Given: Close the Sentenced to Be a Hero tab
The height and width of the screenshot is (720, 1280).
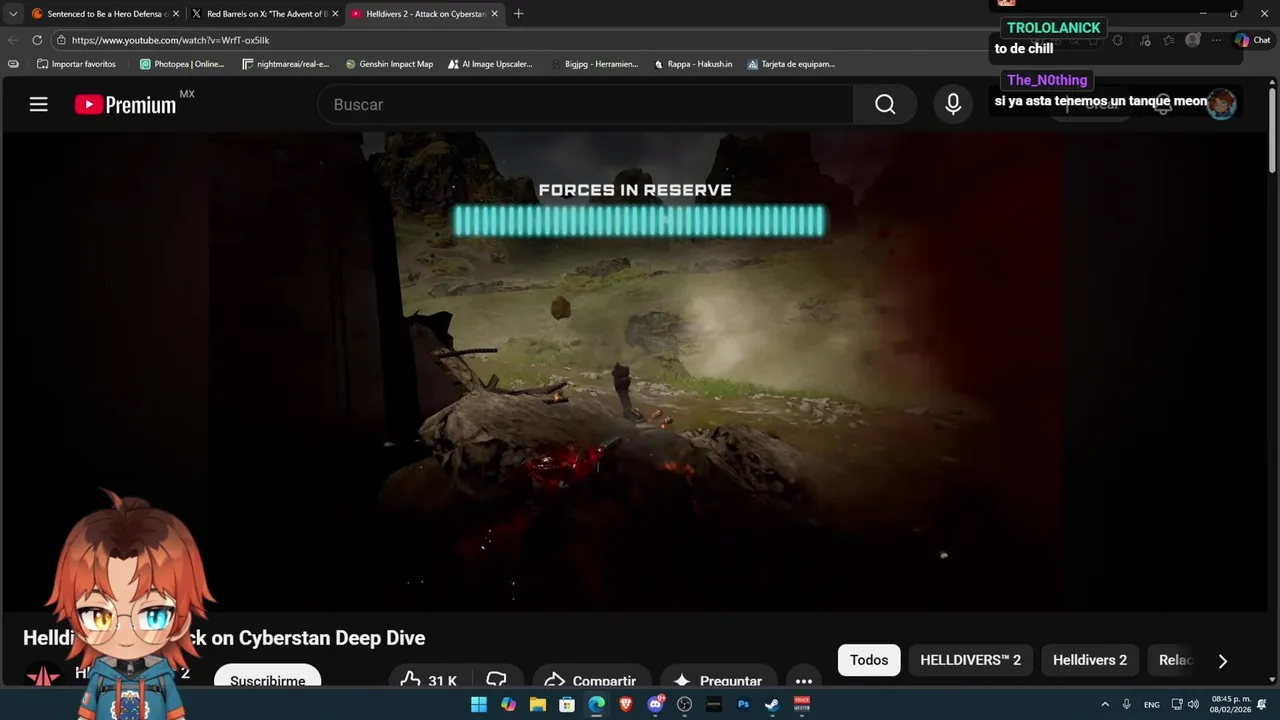Looking at the screenshot, I should (175, 14).
